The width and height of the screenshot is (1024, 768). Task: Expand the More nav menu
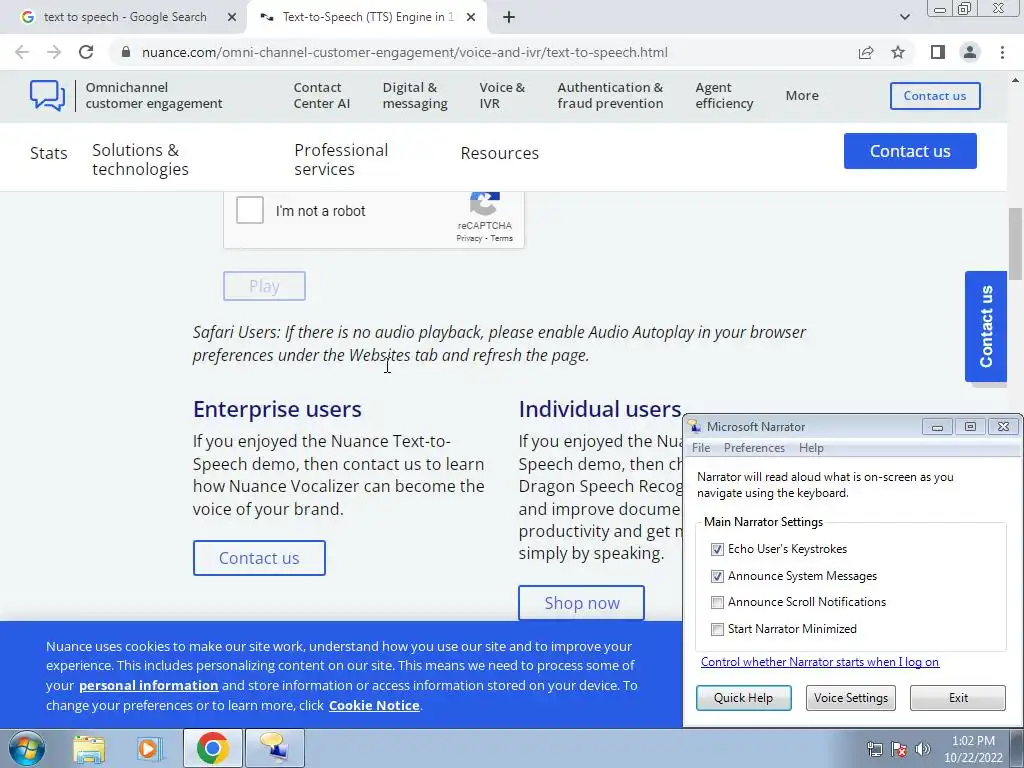tap(802, 95)
